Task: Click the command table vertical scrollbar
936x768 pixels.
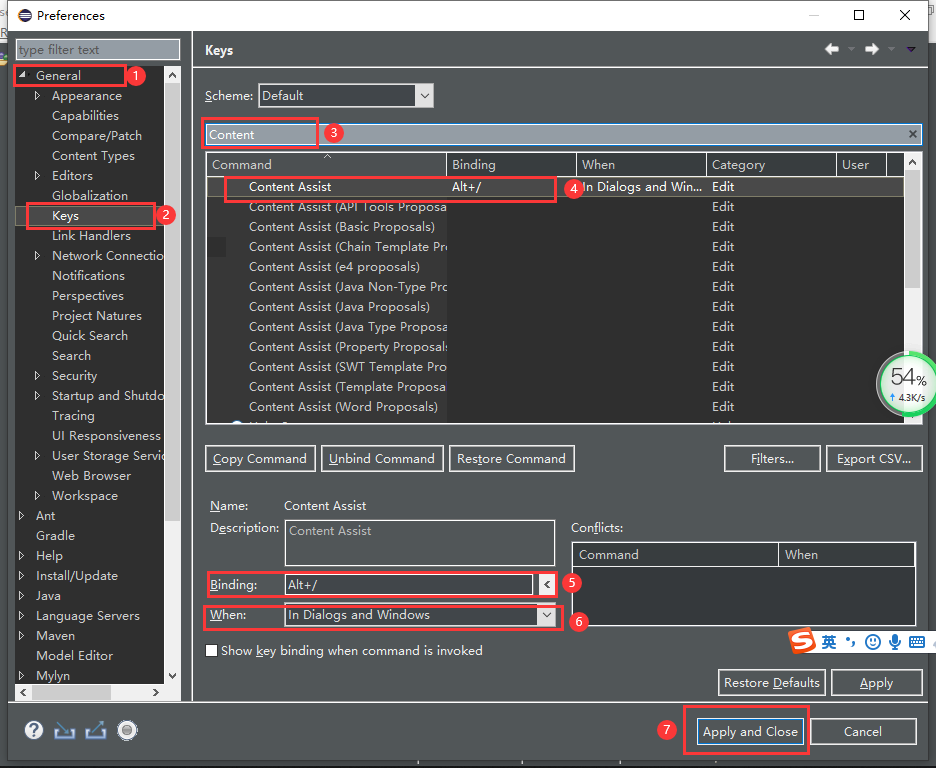Action: [x=912, y=230]
